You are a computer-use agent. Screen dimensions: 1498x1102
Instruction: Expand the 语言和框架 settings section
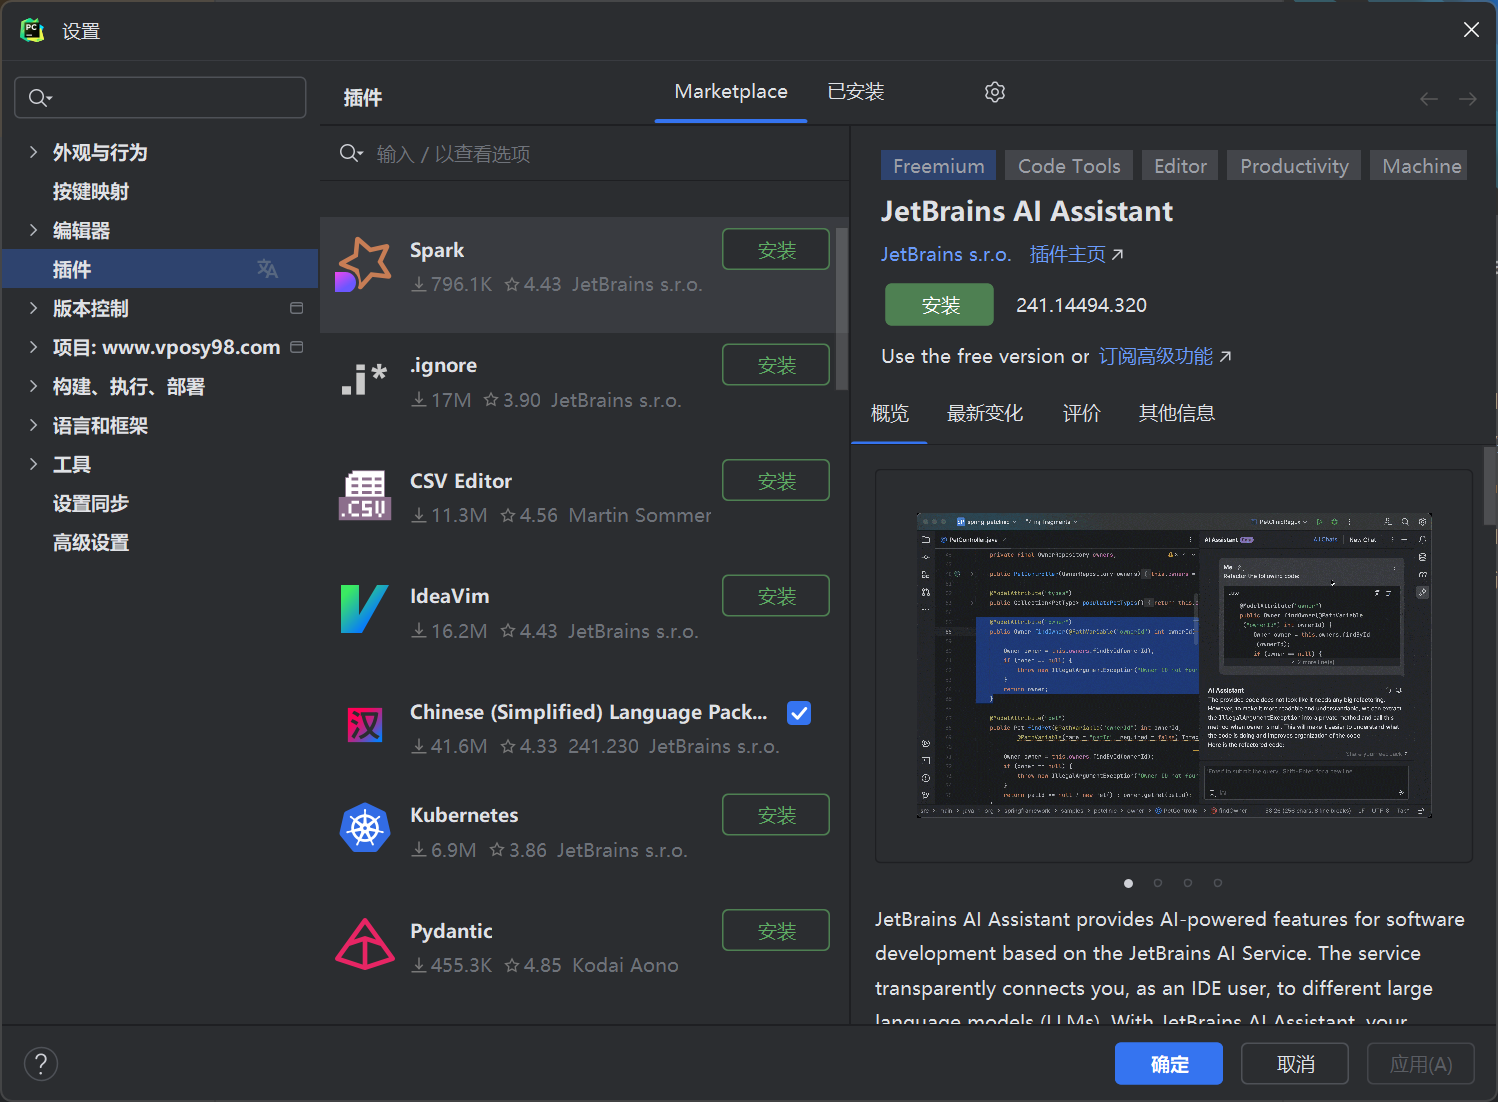[x=34, y=425]
